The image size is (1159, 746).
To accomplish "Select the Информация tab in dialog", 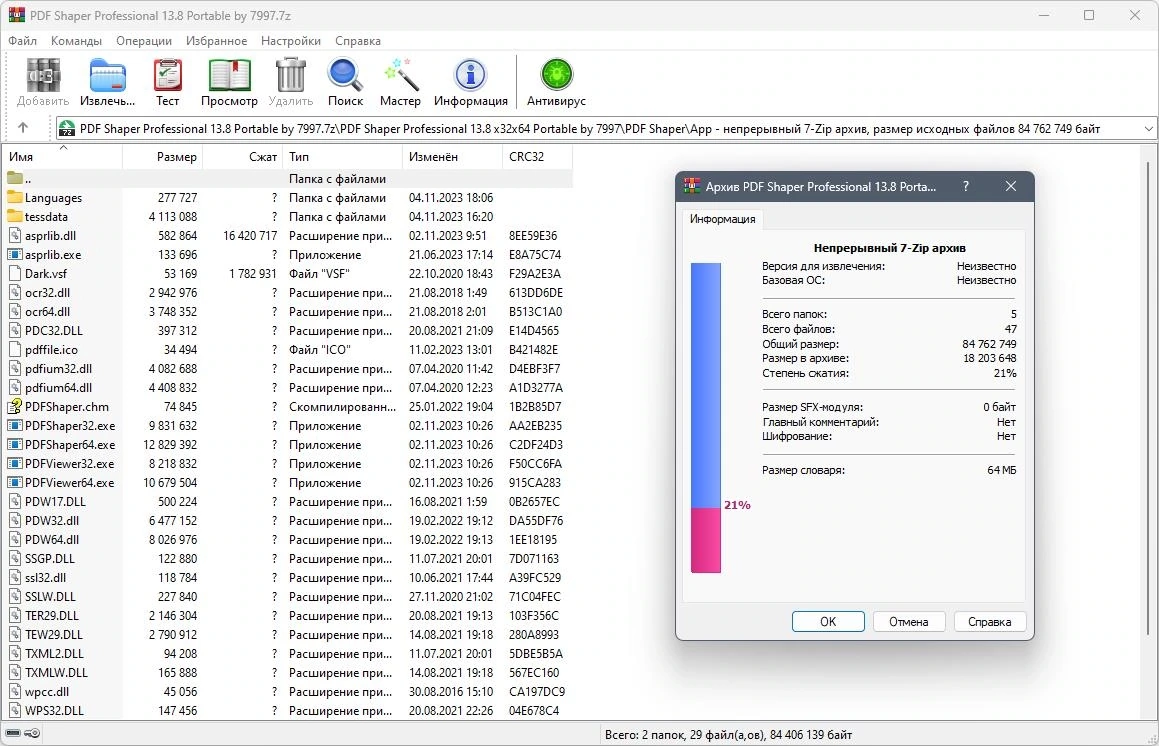I will click(x=723, y=219).
